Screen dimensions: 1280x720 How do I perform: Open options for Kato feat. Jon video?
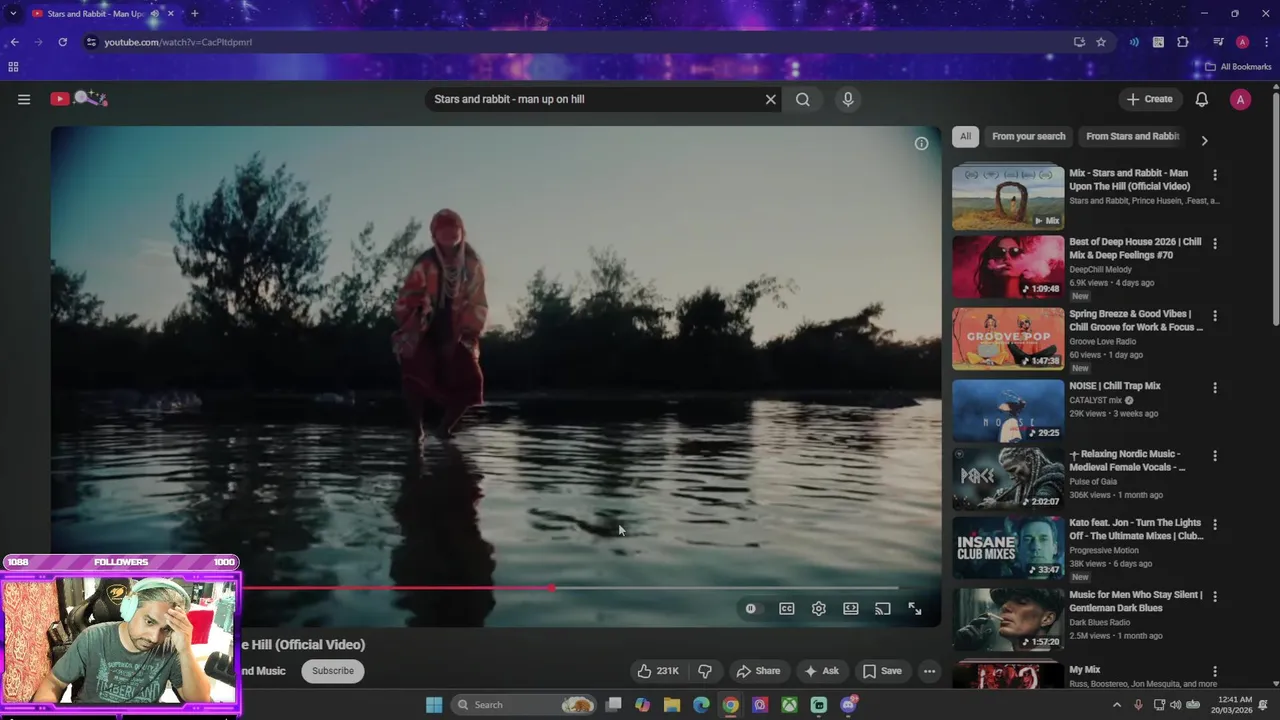(1215, 524)
